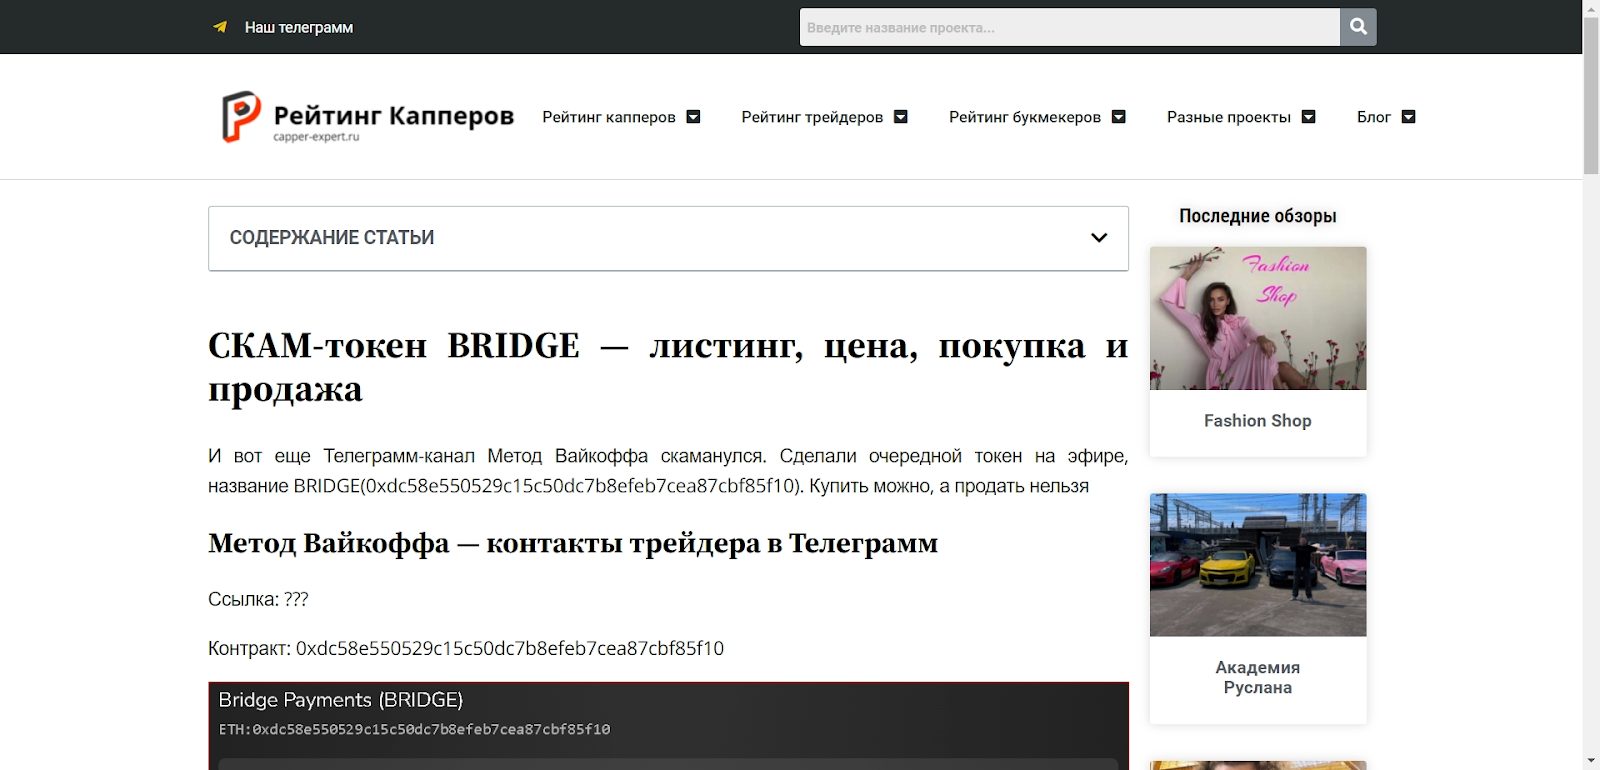Screen dimensions: 1600x770
Task: Expand the Разные проекты dropdown arrow
Action: click(x=1308, y=117)
